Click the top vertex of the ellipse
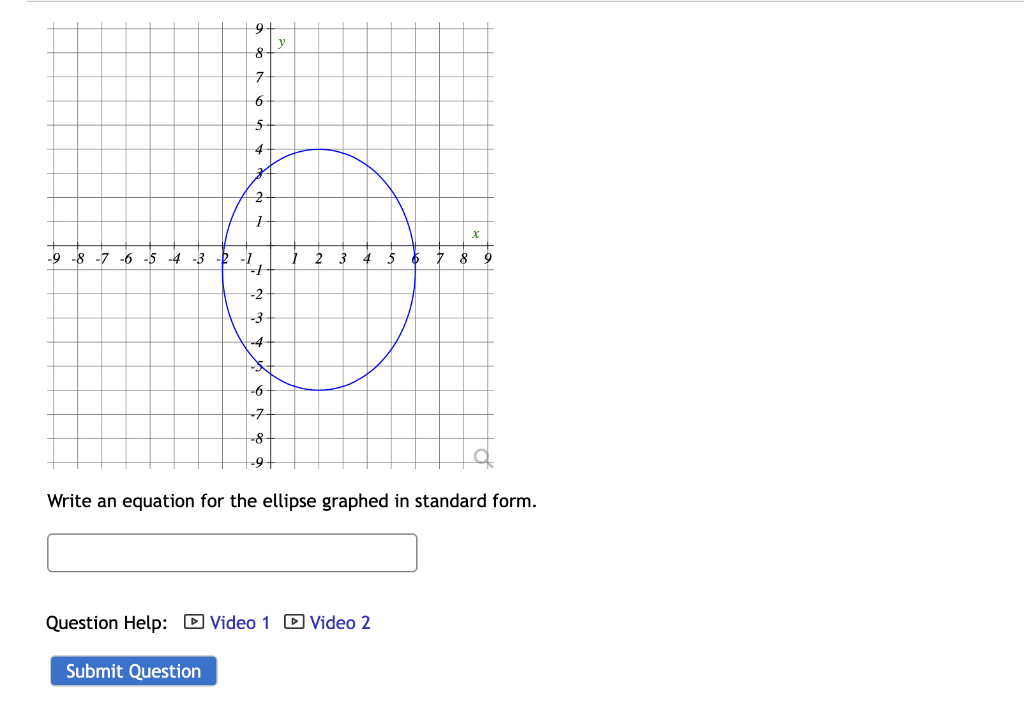The height and width of the screenshot is (721, 1024). click(317, 148)
